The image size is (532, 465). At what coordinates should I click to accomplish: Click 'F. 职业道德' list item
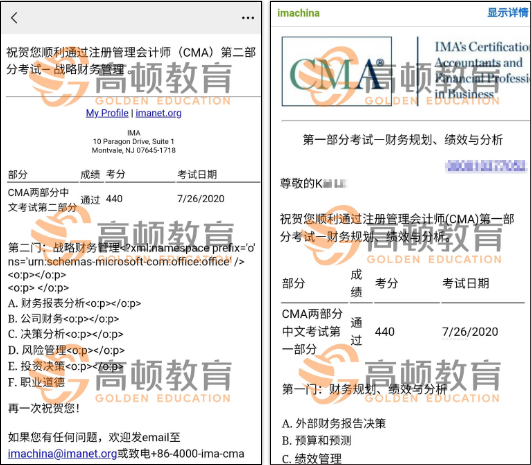click(36, 382)
